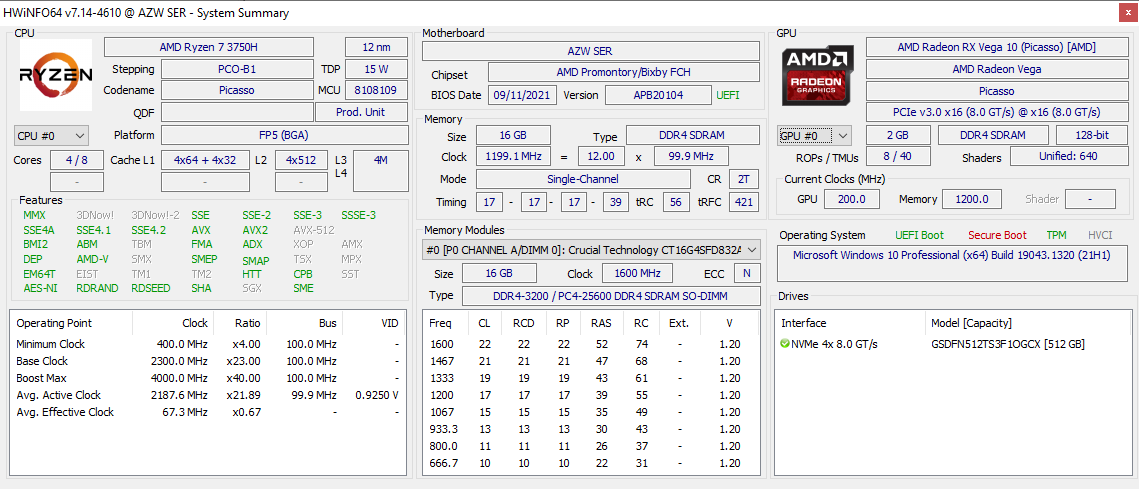Click the AMD Ryzen CPU logo
Screen dimensions: 1139x489
[x=56, y=75]
